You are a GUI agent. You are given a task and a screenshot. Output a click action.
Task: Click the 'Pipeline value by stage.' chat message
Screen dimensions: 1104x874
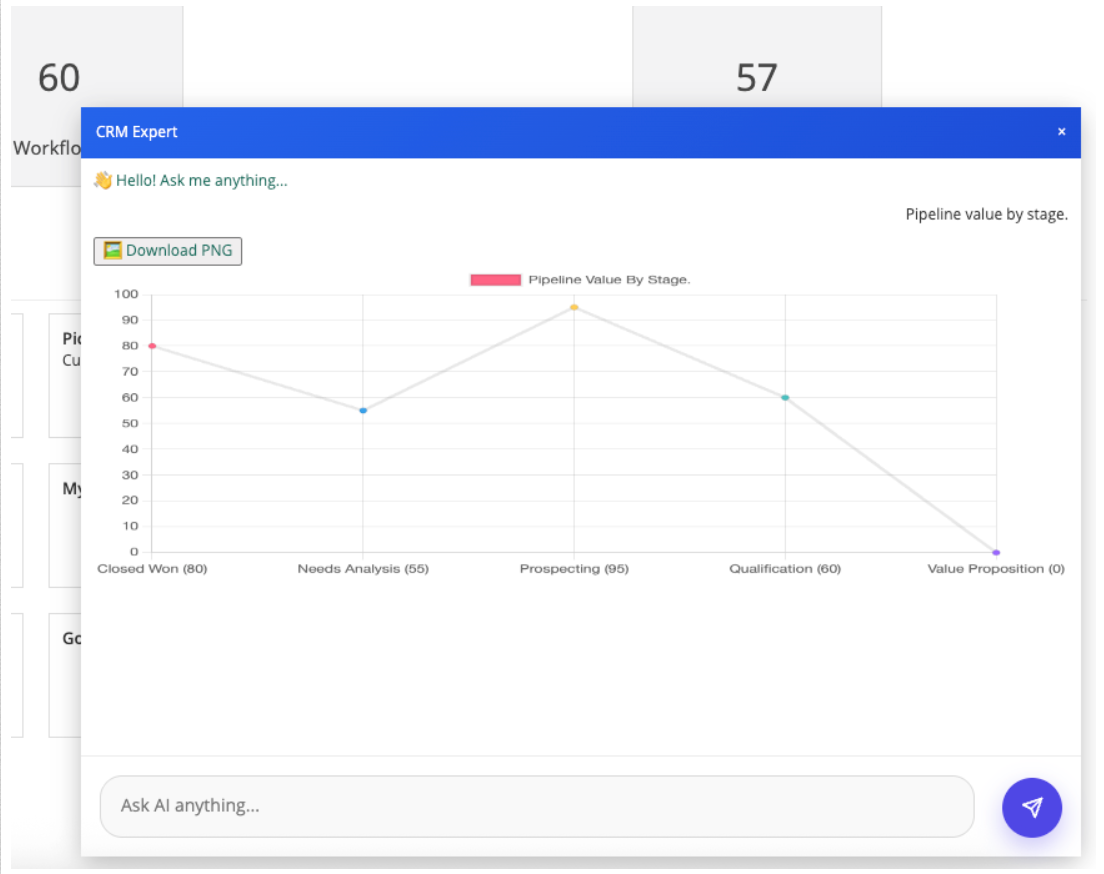point(986,214)
